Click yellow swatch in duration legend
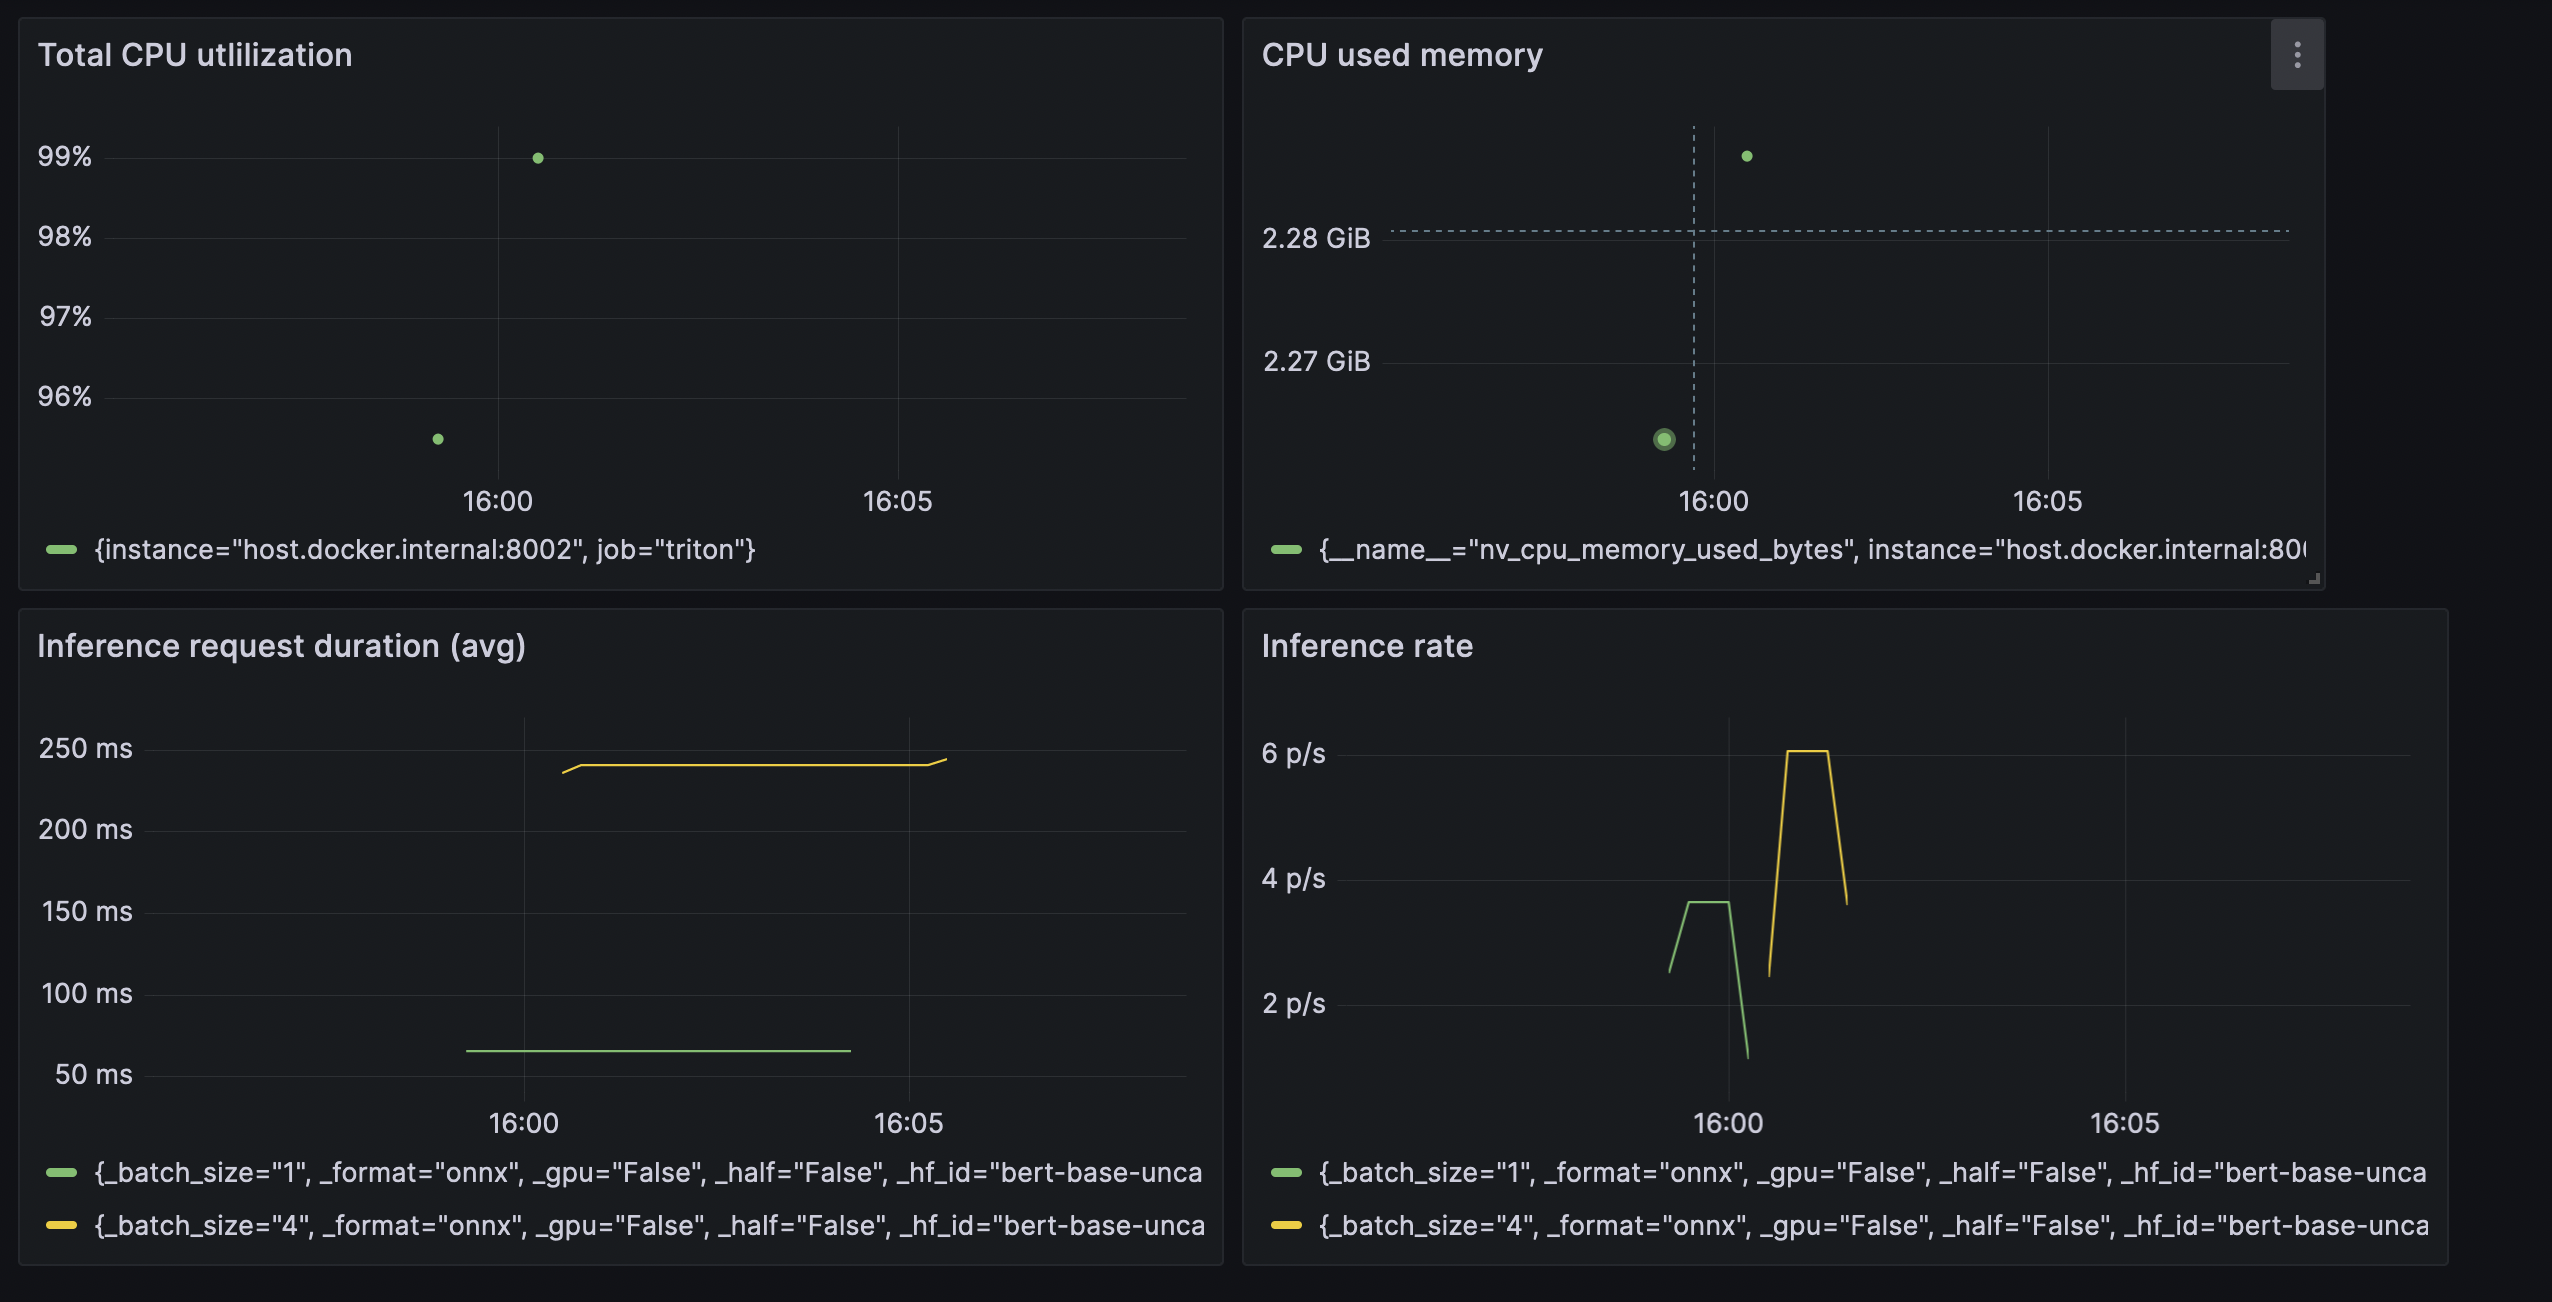The width and height of the screenshot is (2552, 1302). pyautogui.click(x=62, y=1225)
